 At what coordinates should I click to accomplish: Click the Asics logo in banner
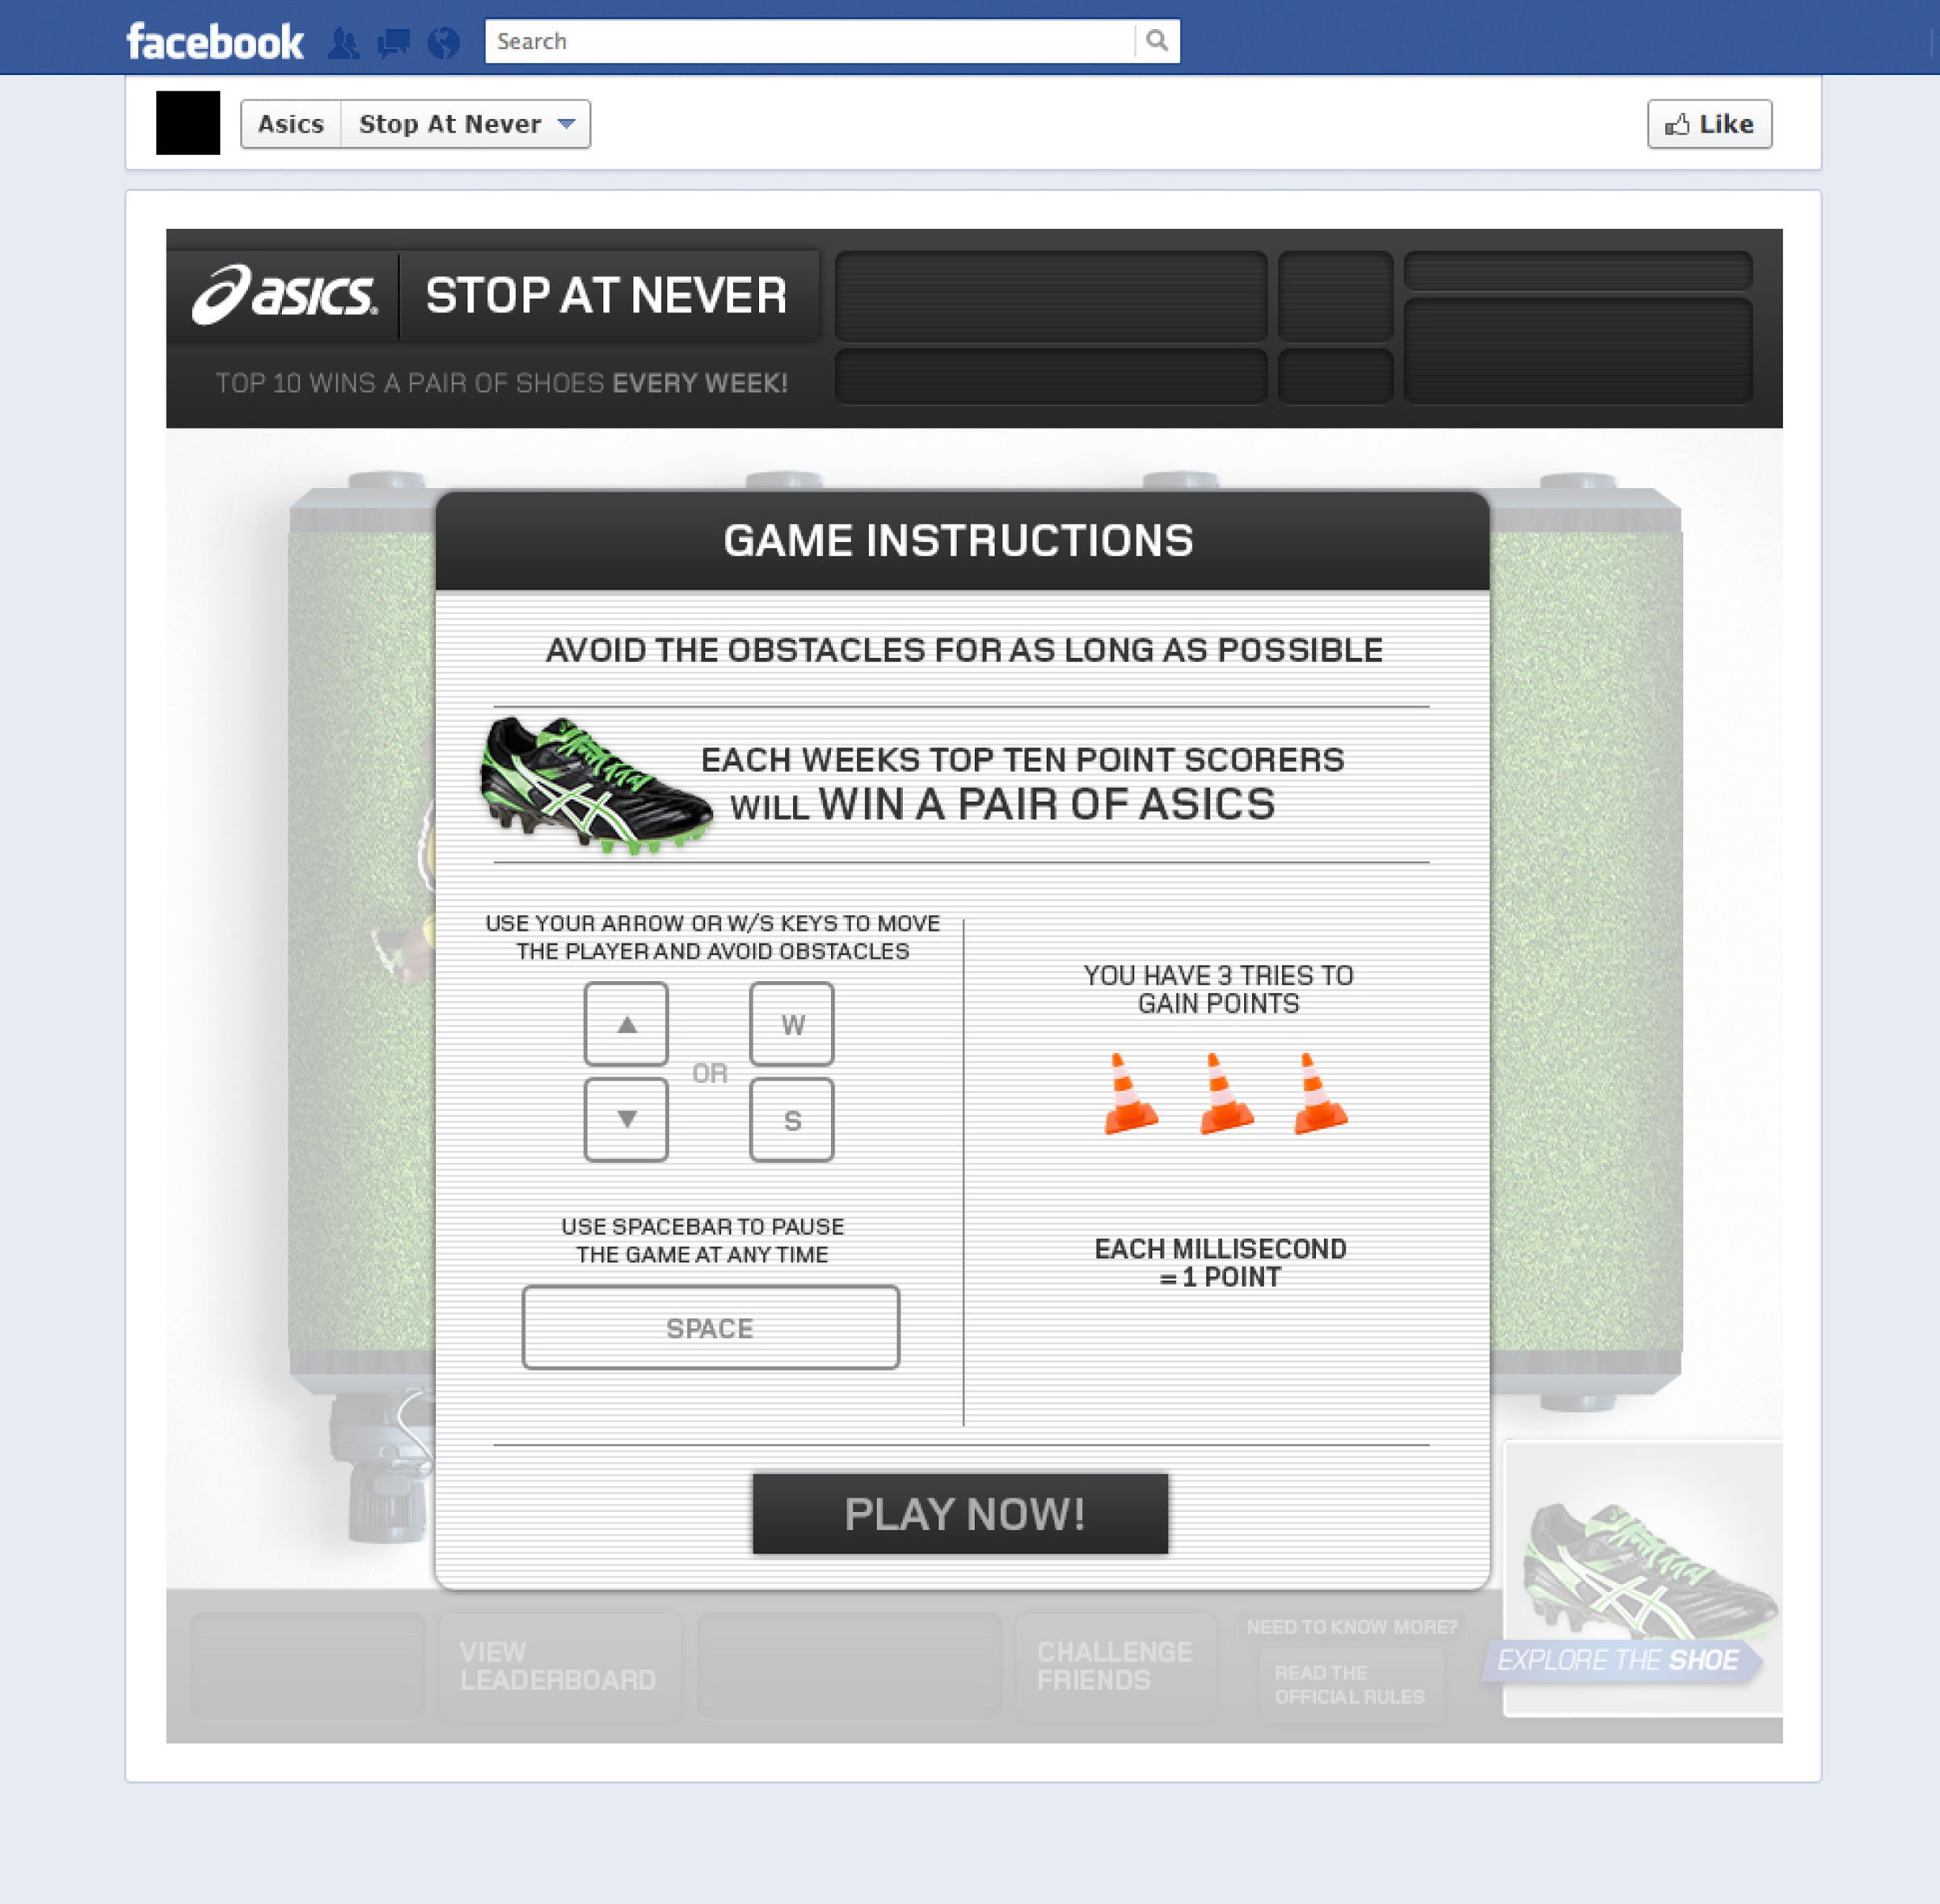pos(285,295)
